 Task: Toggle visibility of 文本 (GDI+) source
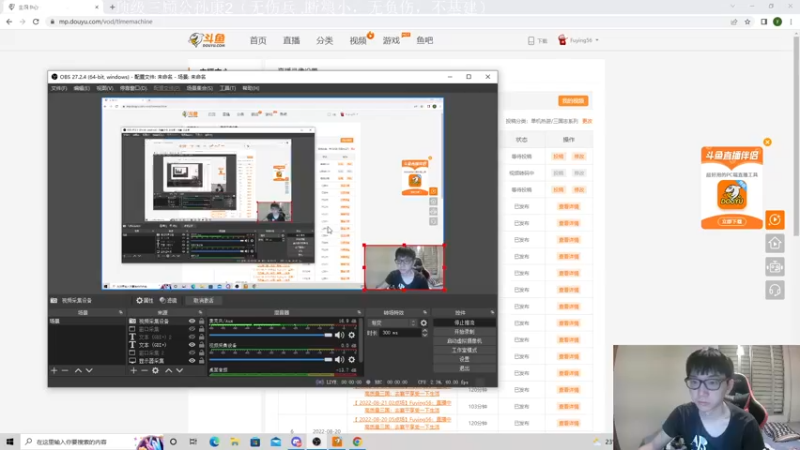192,345
